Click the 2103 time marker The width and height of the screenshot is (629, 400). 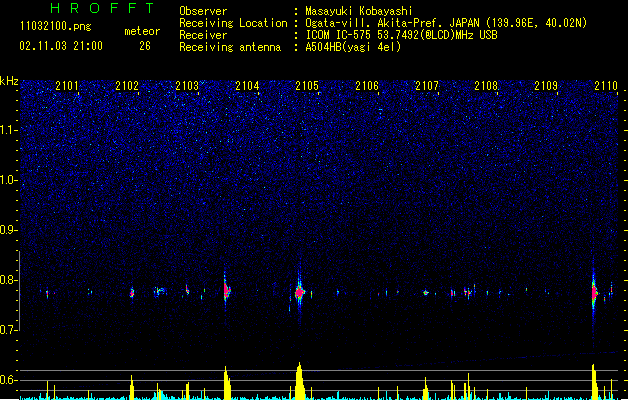[187, 86]
